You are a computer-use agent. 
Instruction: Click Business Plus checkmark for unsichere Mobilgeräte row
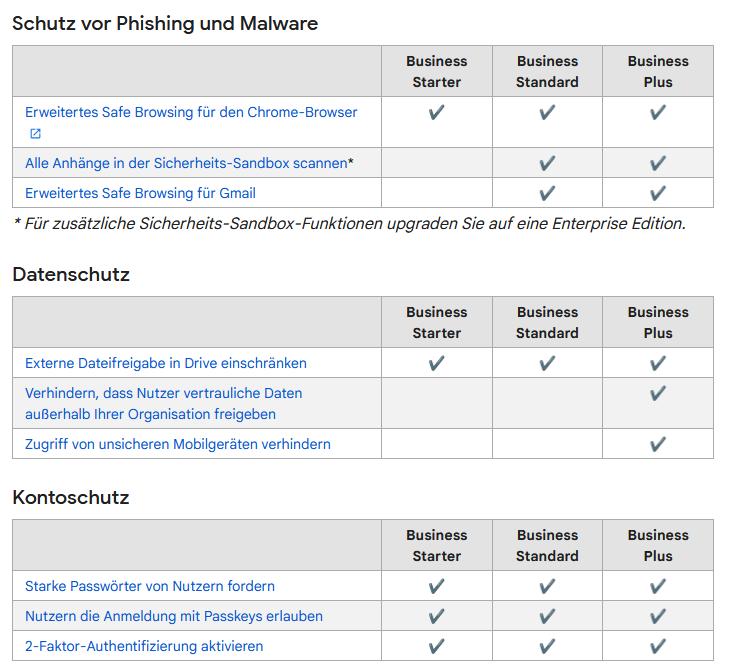(x=658, y=445)
